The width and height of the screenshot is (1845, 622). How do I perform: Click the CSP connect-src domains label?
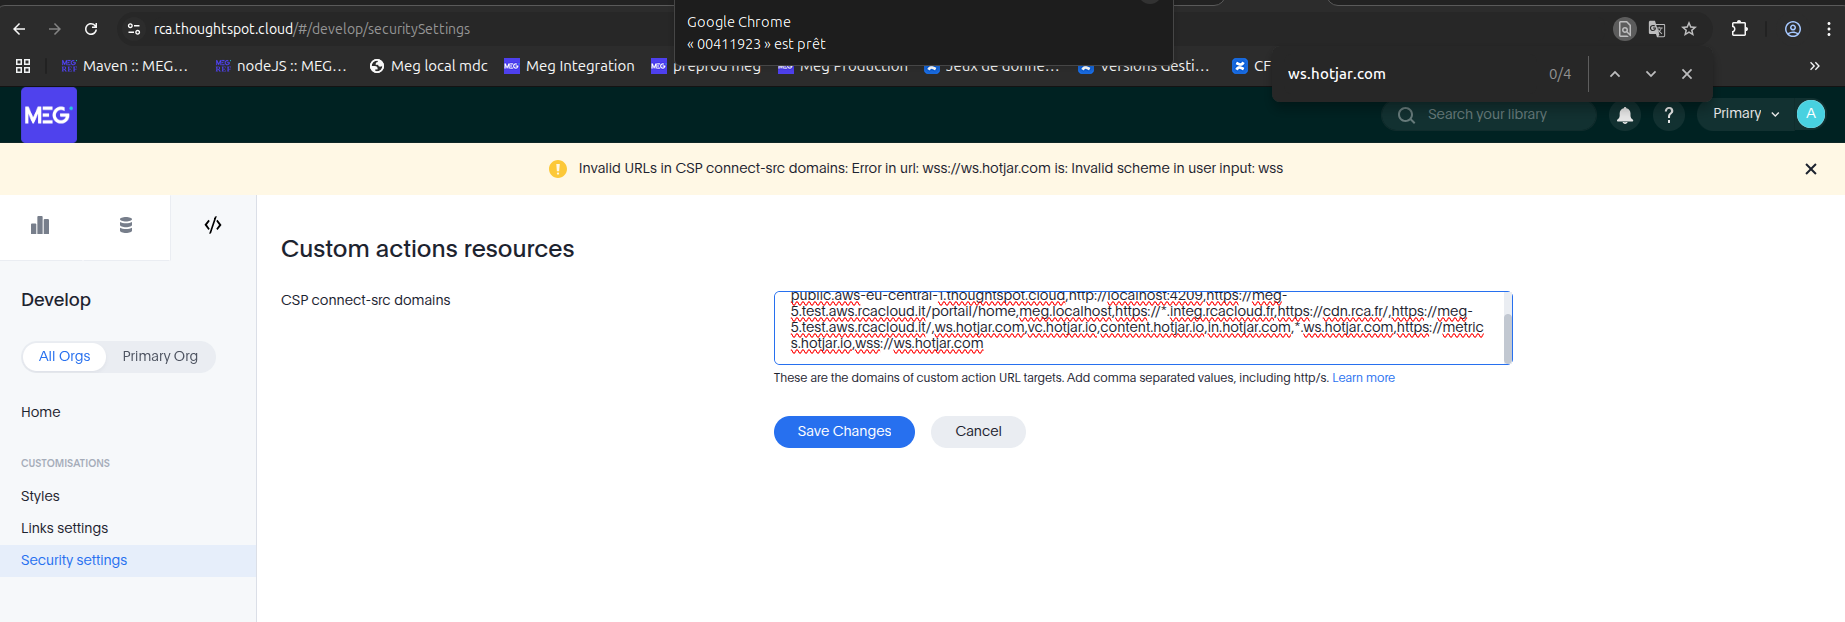point(365,300)
